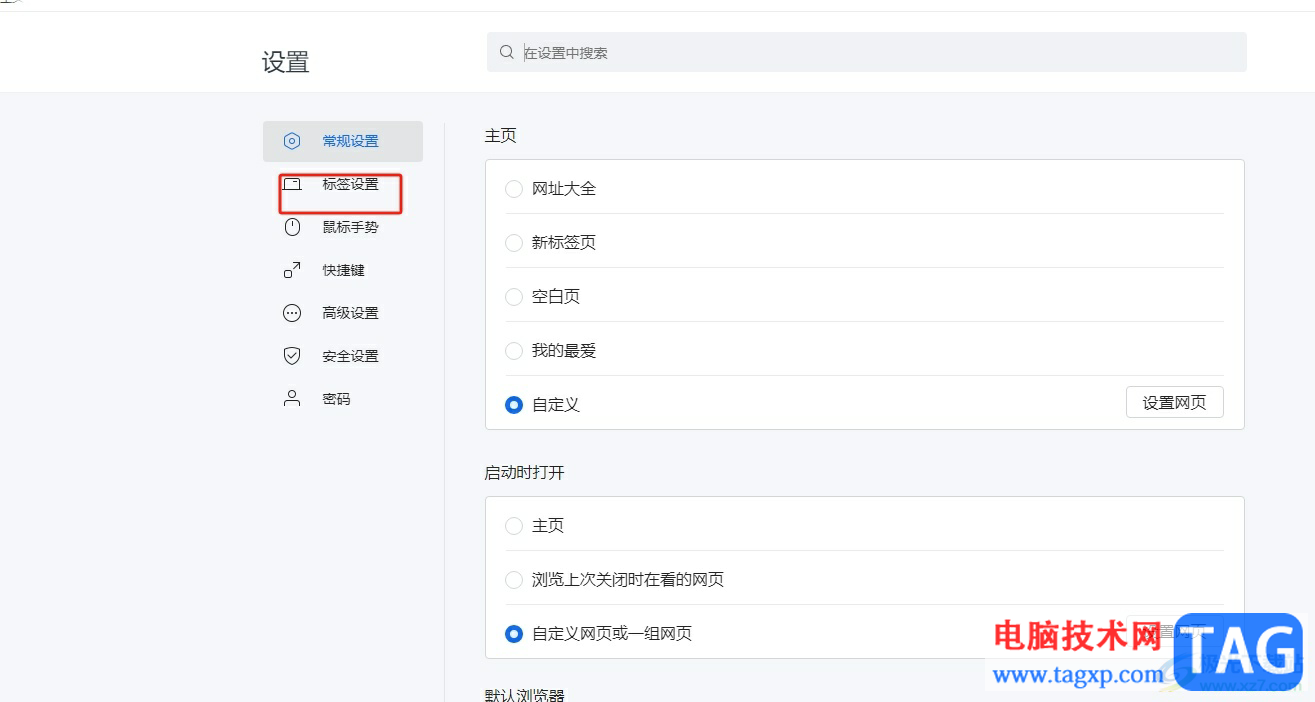Choose 空白页 for the homepage

(513, 296)
